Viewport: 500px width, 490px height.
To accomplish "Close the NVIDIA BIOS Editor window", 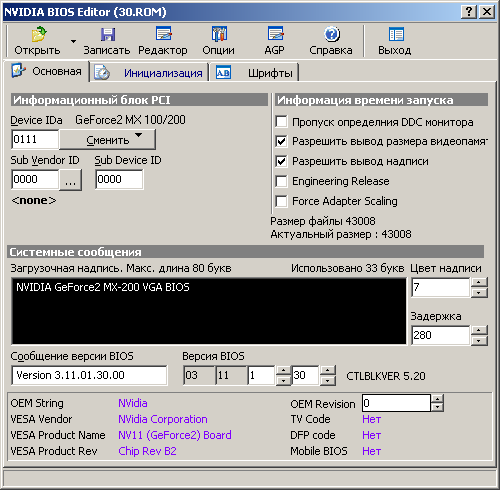I will 487,12.
